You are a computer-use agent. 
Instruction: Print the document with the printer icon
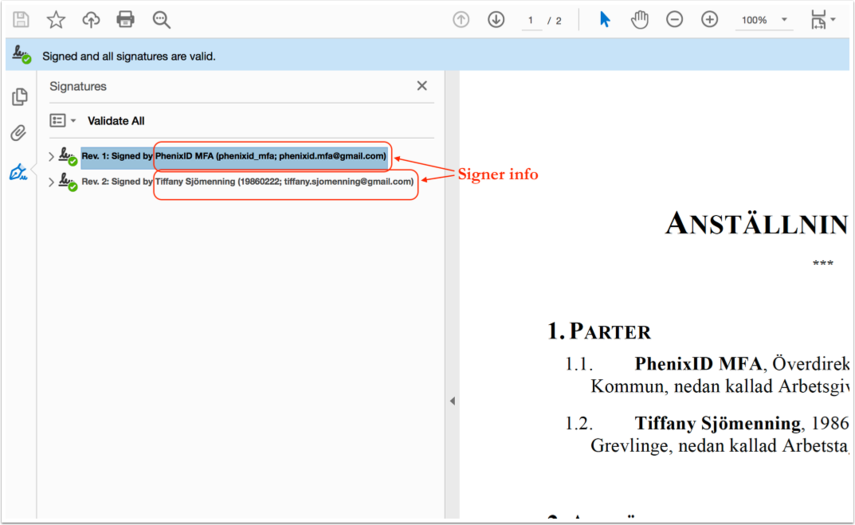point(125,20)
